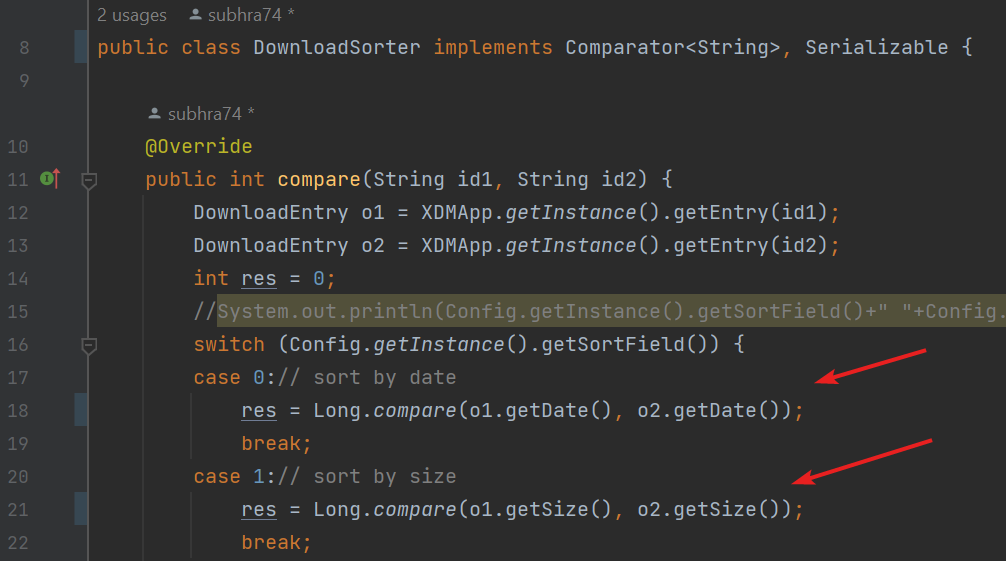Click the Comparator<String> interface name

tap(672, 47)
